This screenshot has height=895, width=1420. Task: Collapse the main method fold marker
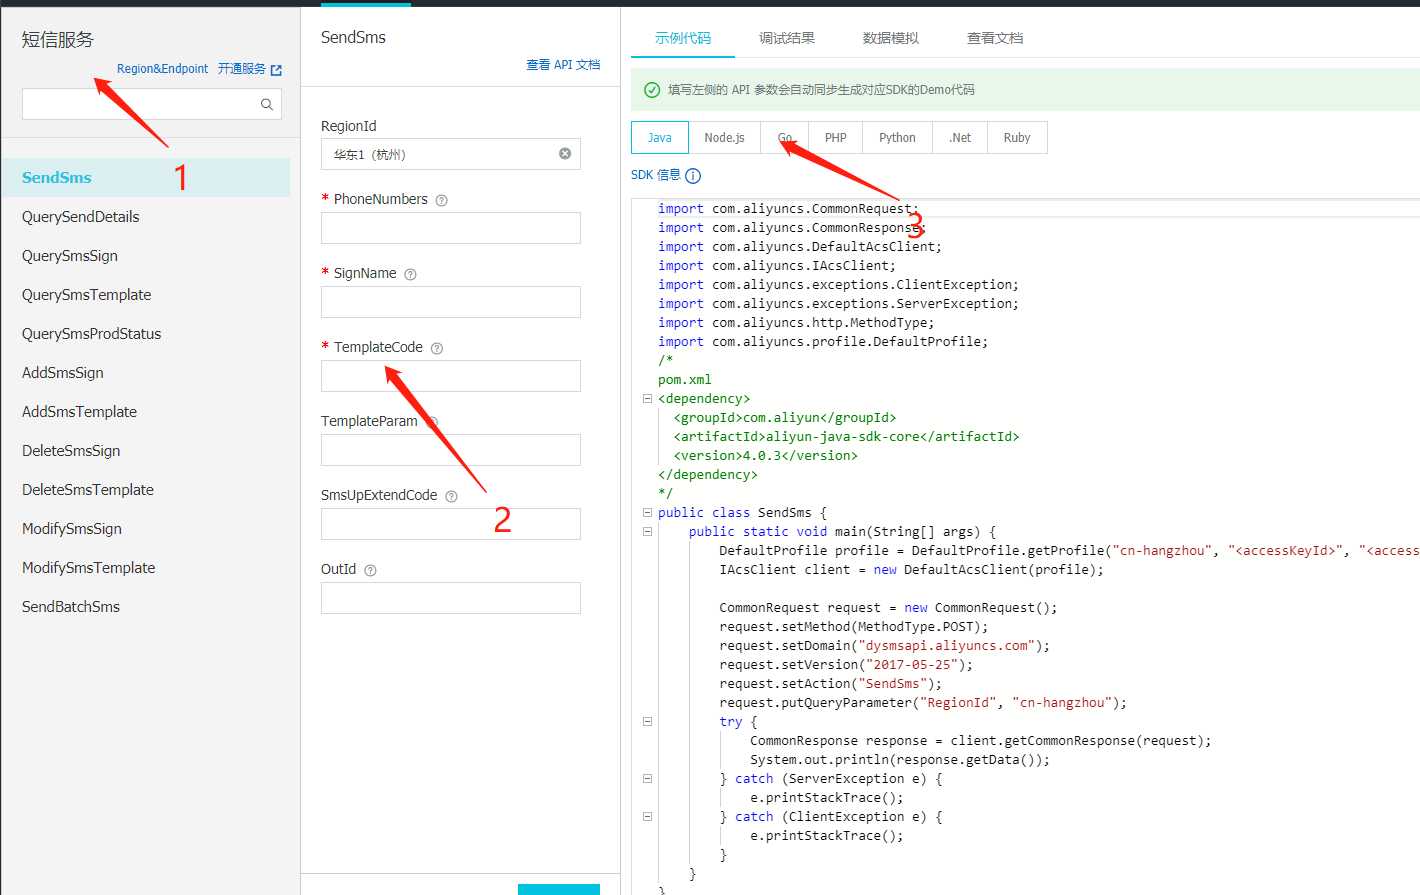[x=647, y=531]
